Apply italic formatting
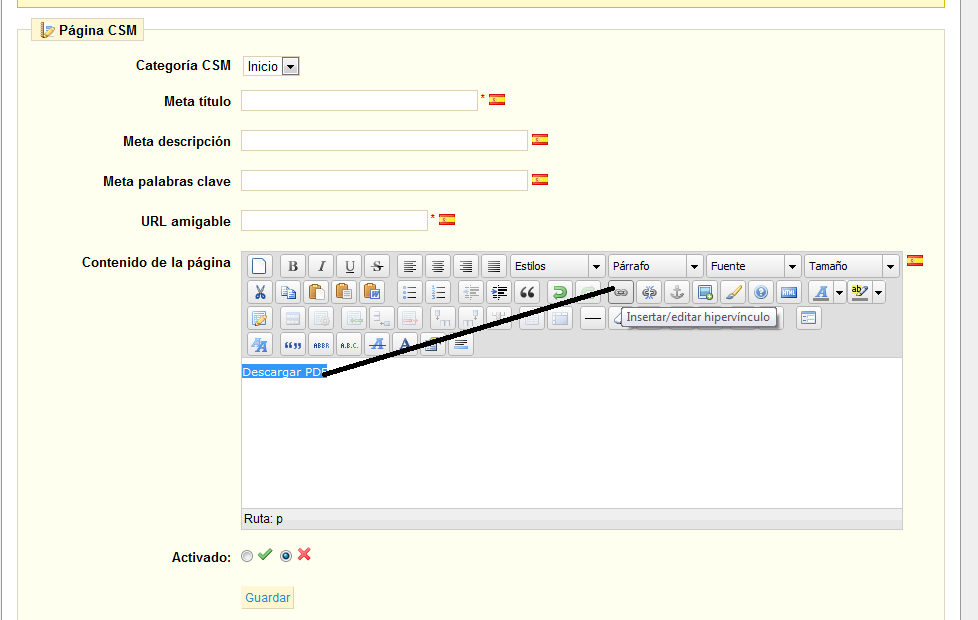This screenshot has width=978, height=620. click(x=321, y=266)
